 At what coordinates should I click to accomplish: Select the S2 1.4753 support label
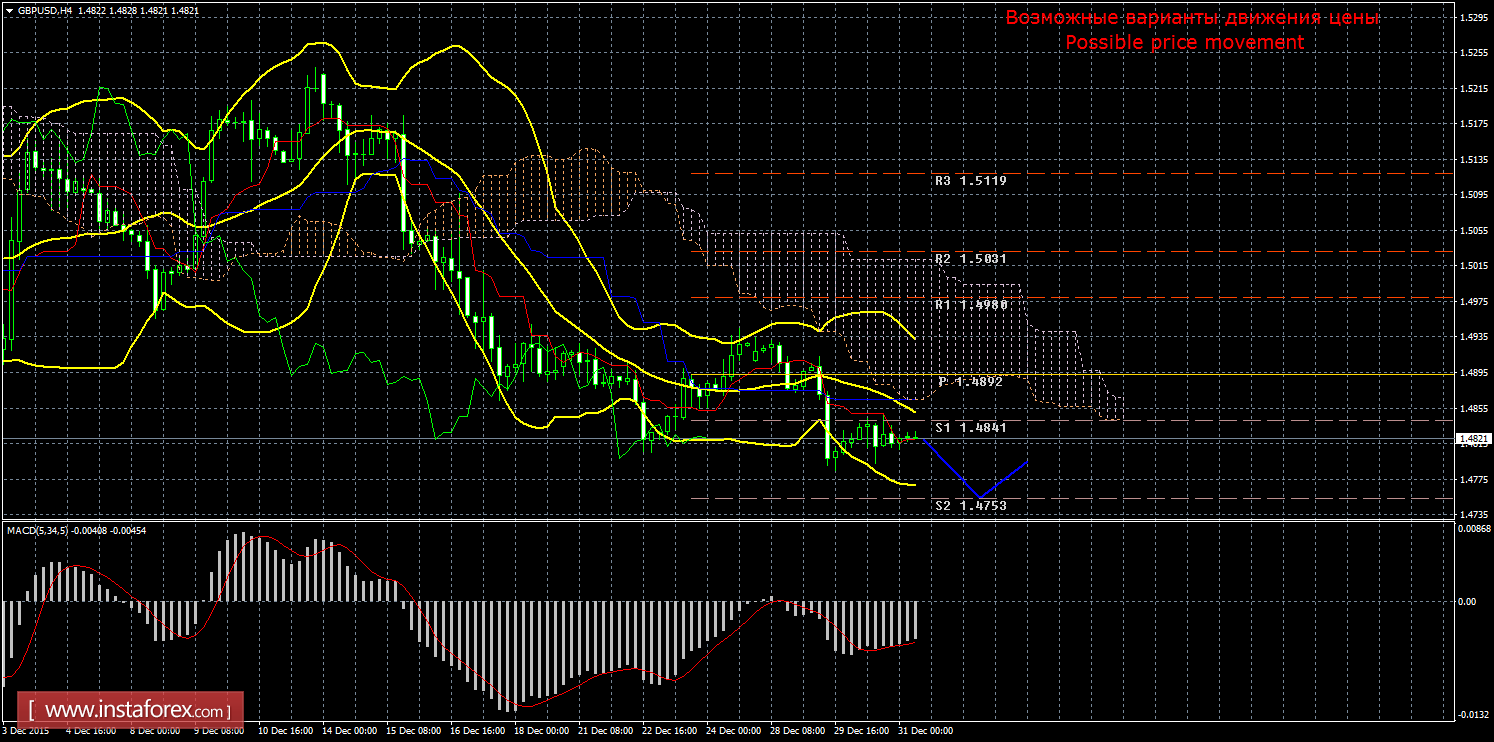pos(970,506)
